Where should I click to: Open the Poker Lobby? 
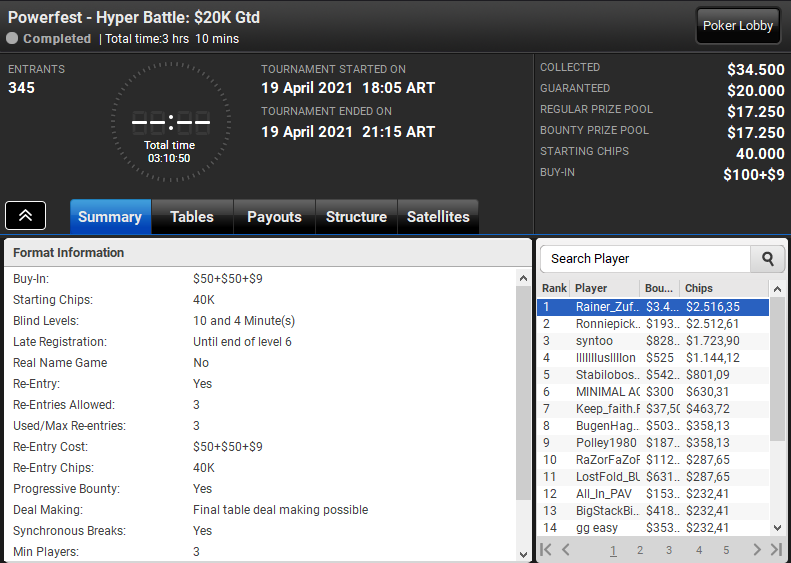tap(738, 26)
